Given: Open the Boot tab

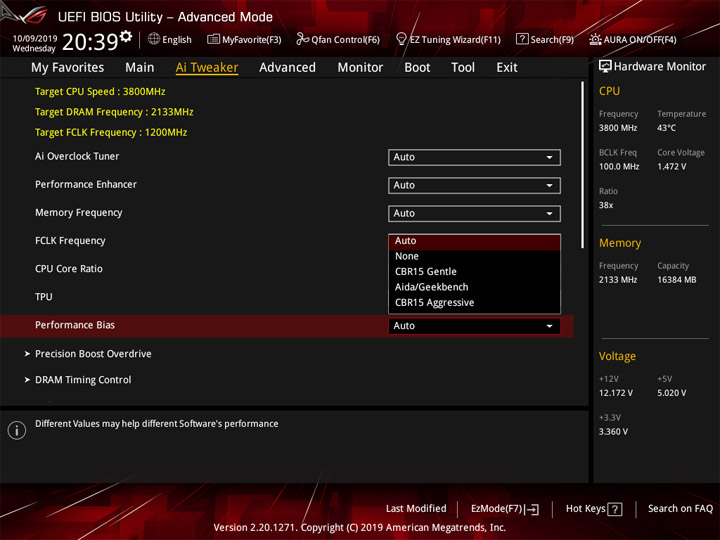Looking at the screenshot, I should tap(417, 68).
